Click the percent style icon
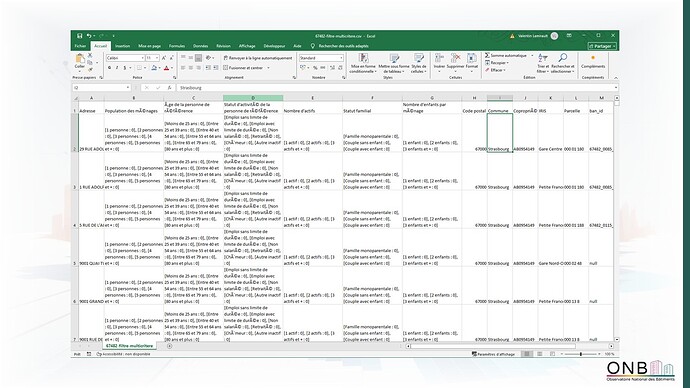This screenshot has width=690, height=388. (x=315, y=68)
